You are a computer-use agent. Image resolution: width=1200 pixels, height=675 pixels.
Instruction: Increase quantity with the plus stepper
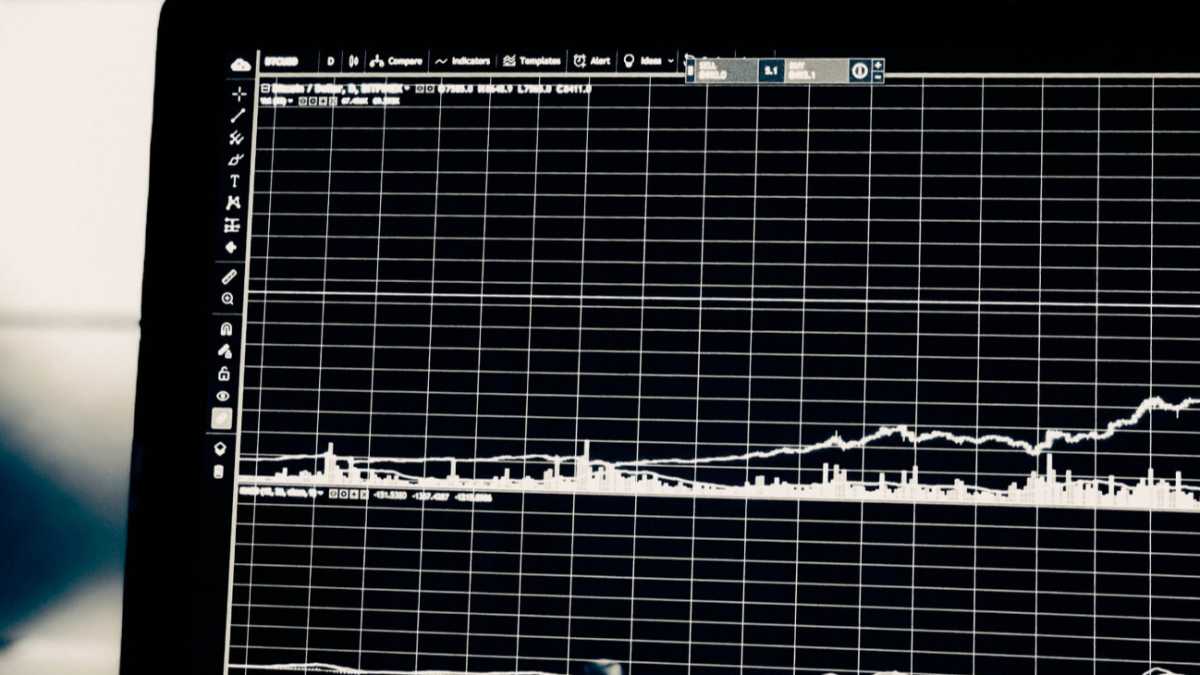point(878,65)
